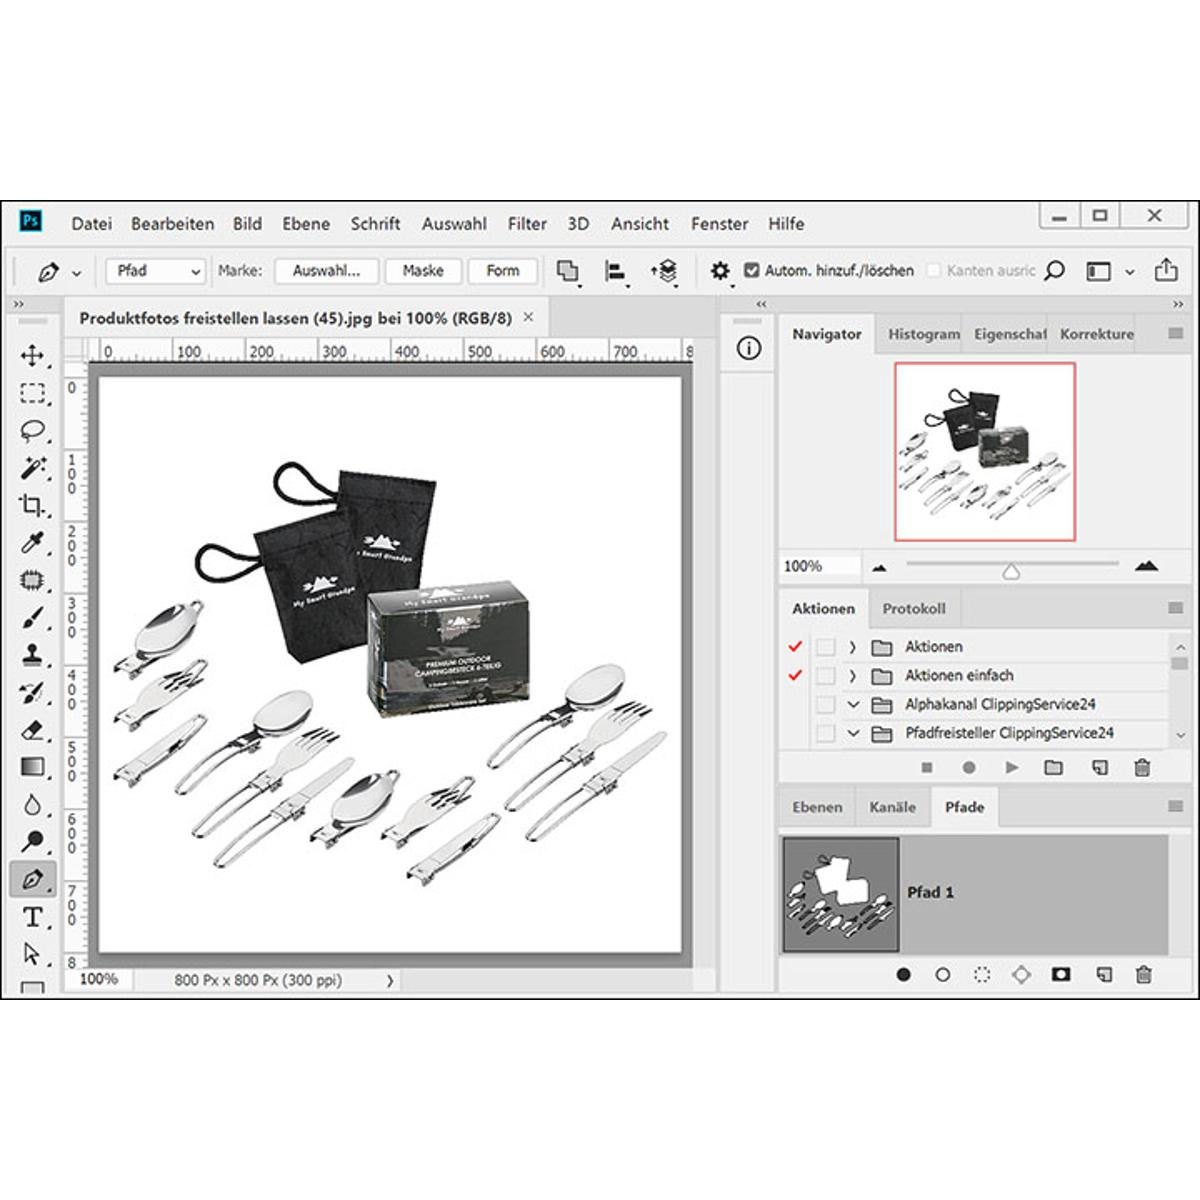The image size is (1200, 1200).
Task: Open the info panel icon
Action: click(749, 348)
